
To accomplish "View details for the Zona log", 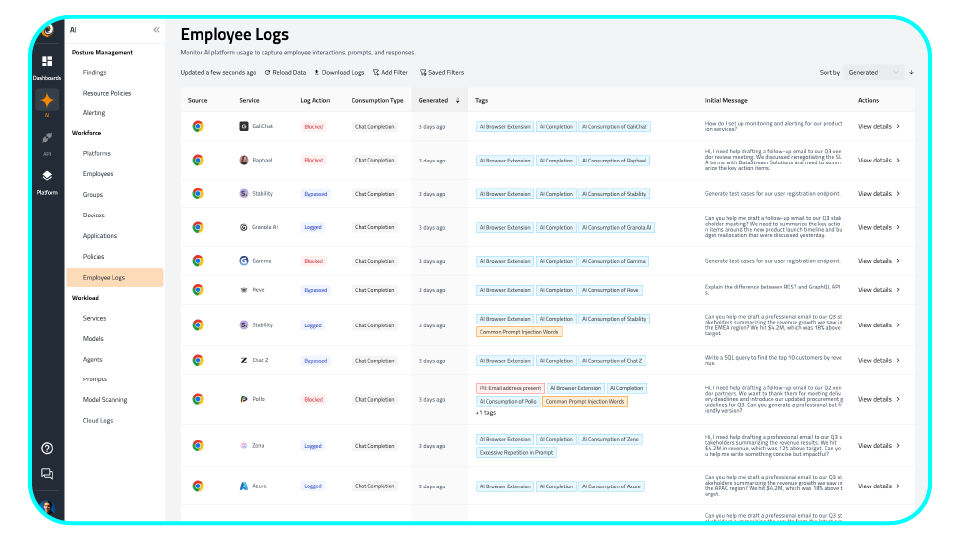I will [x=879, y=446].
